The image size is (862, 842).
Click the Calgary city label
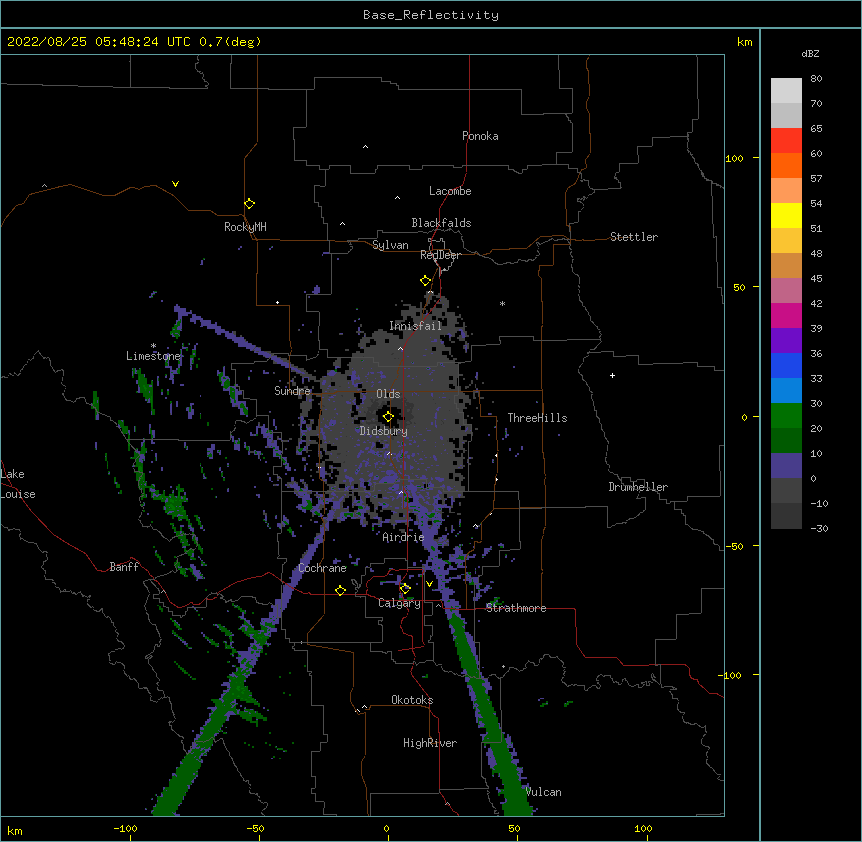399,603
